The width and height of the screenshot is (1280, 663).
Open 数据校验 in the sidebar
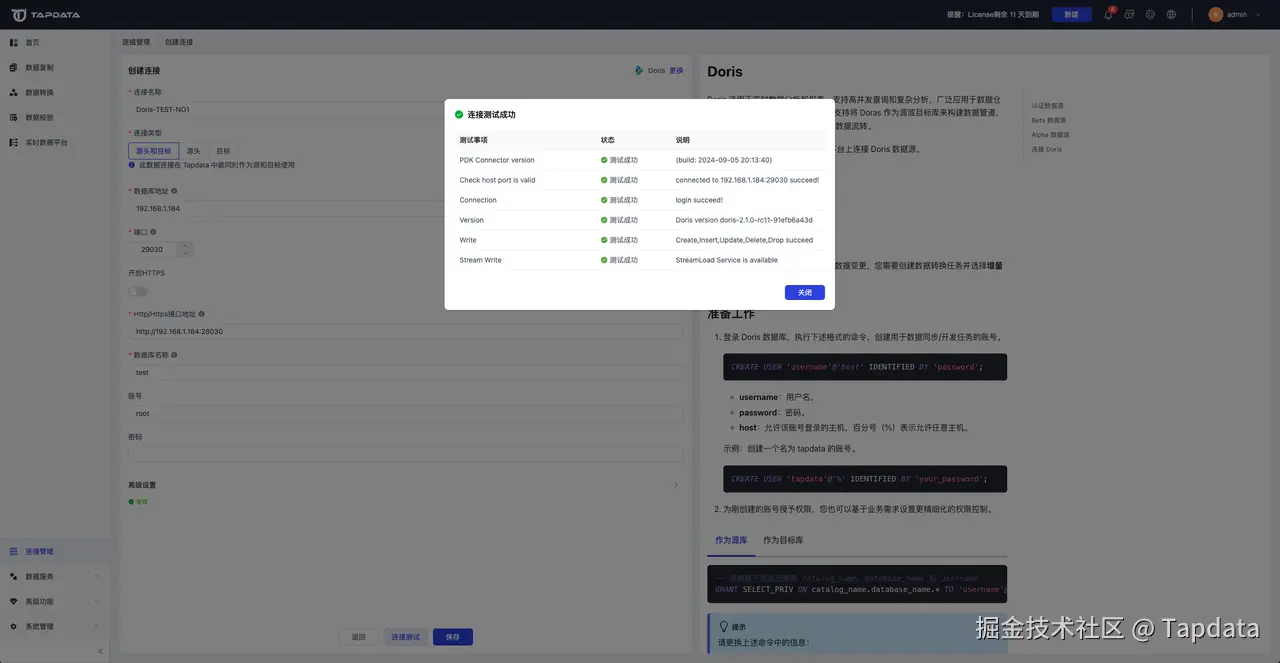40,117
